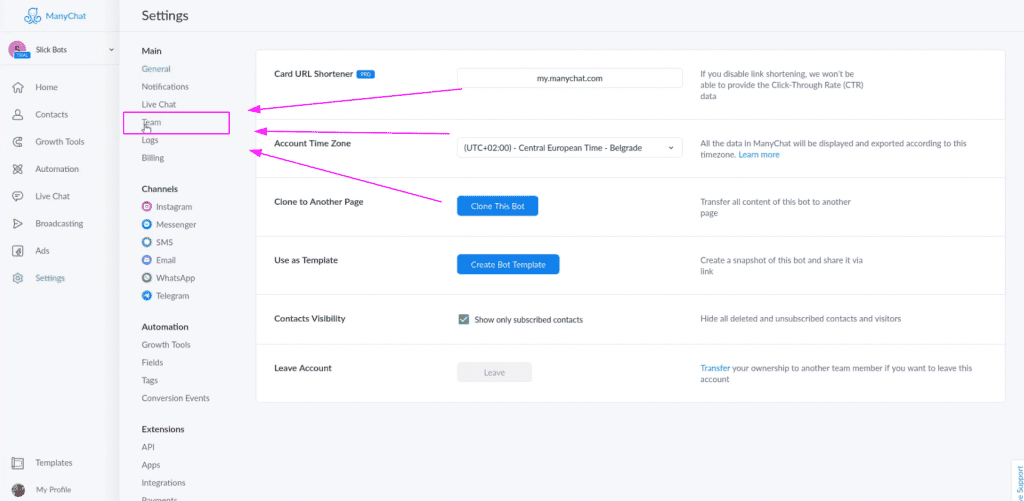
Task: Open Billing settings
Action: click(x=153, y=158)
